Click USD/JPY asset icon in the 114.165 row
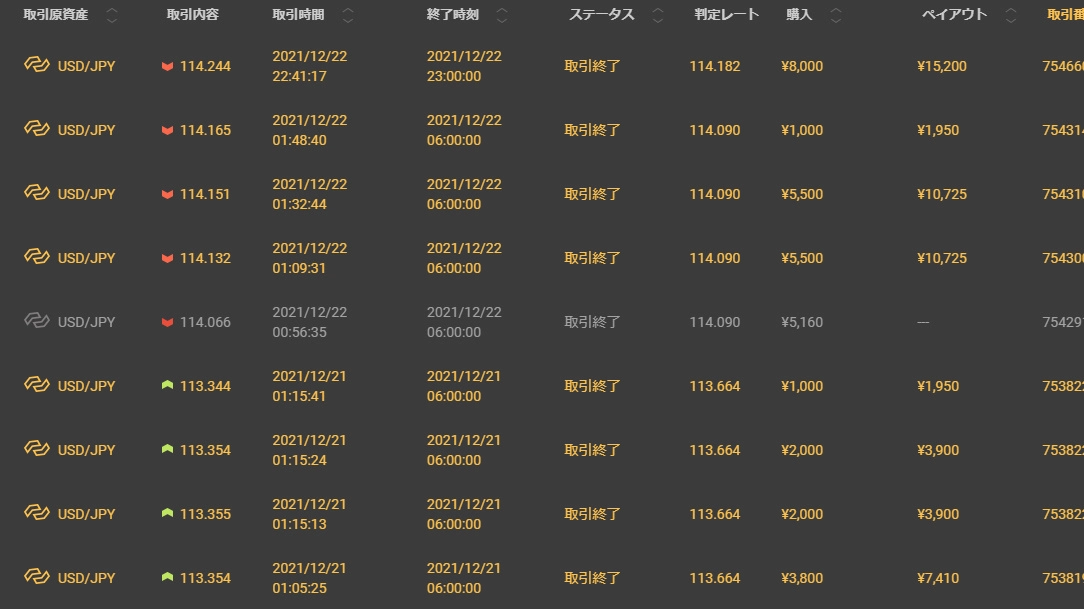The image size is (1084, 609). (37, 130)
